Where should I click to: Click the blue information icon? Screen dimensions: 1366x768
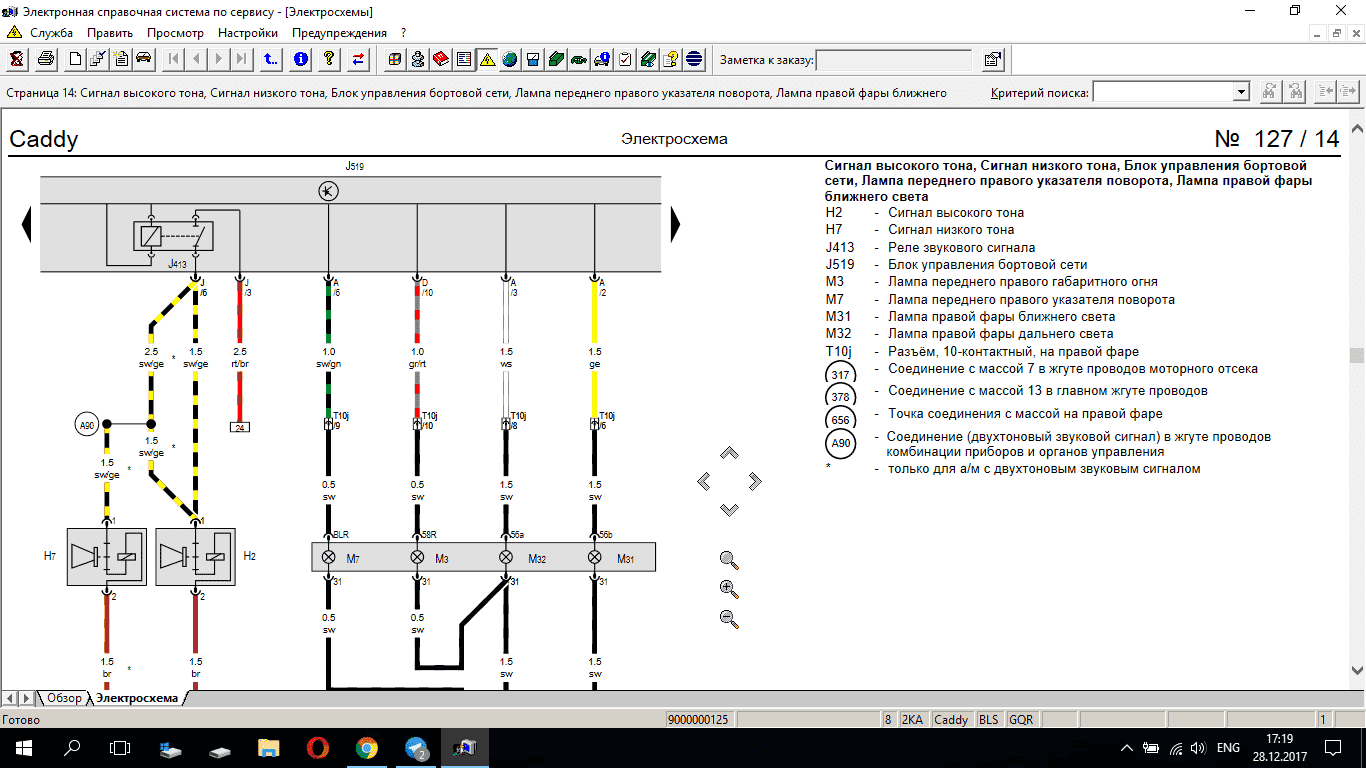tap(300, 59)
